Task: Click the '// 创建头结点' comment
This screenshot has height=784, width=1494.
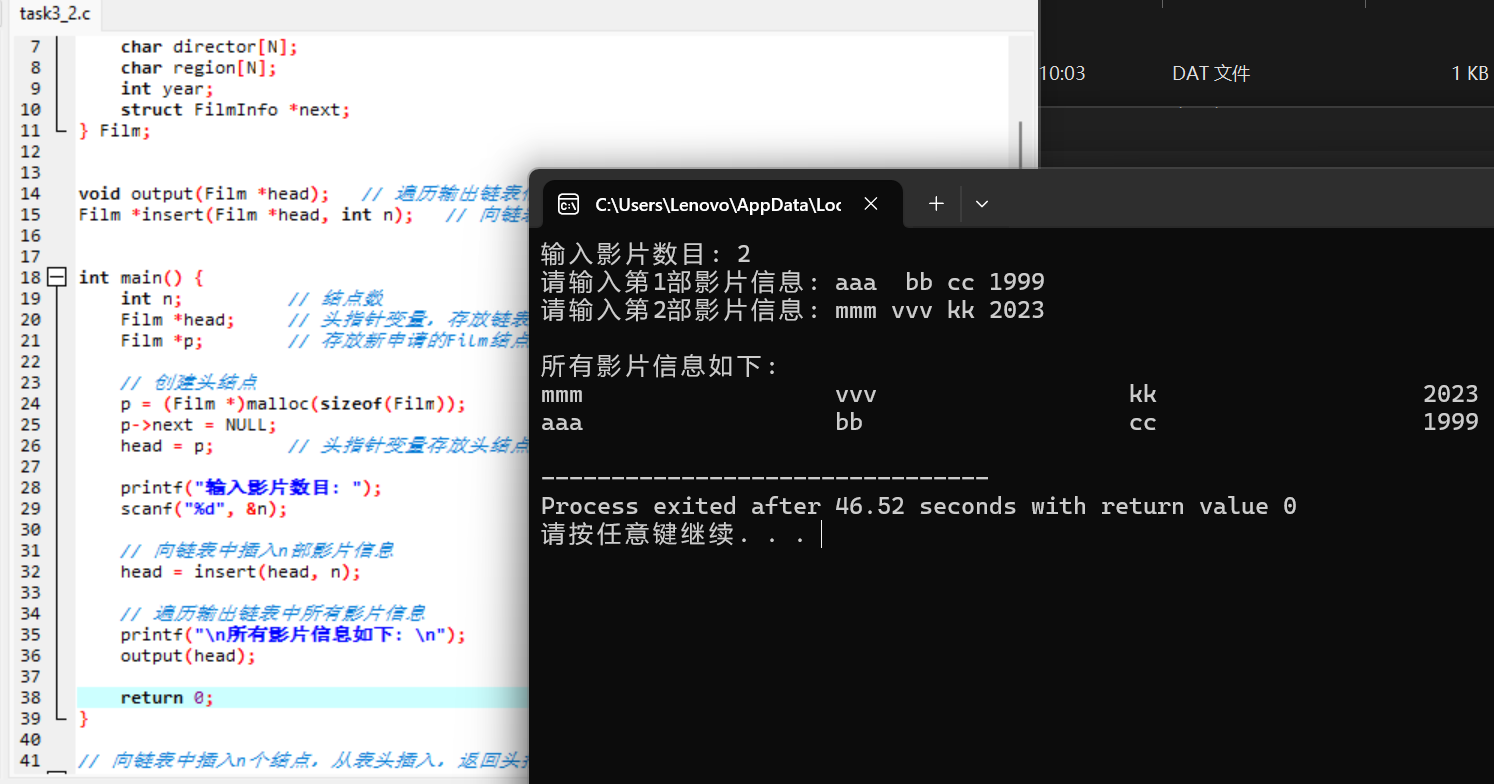Action: pyautogui.click(x=189, y=382)
